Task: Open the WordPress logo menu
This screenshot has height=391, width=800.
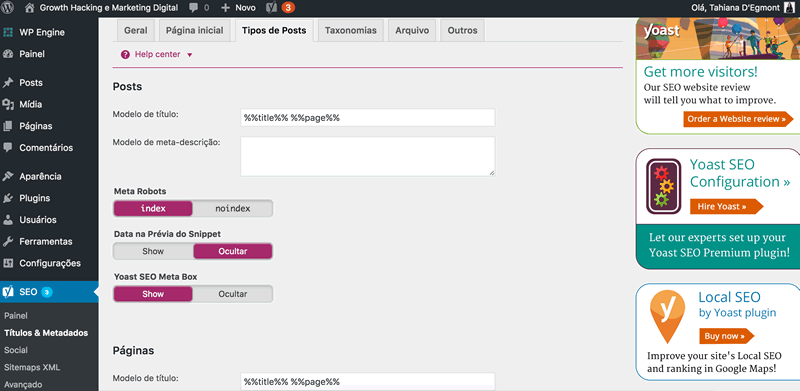Action: [8, 8]
